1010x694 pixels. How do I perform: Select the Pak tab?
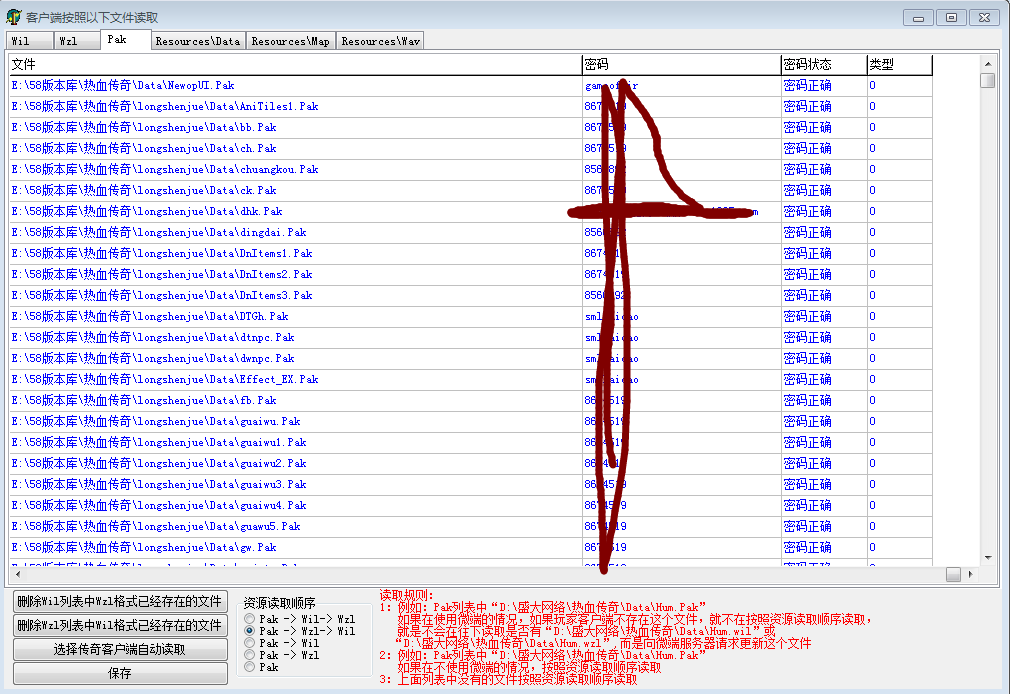point(126,39)
